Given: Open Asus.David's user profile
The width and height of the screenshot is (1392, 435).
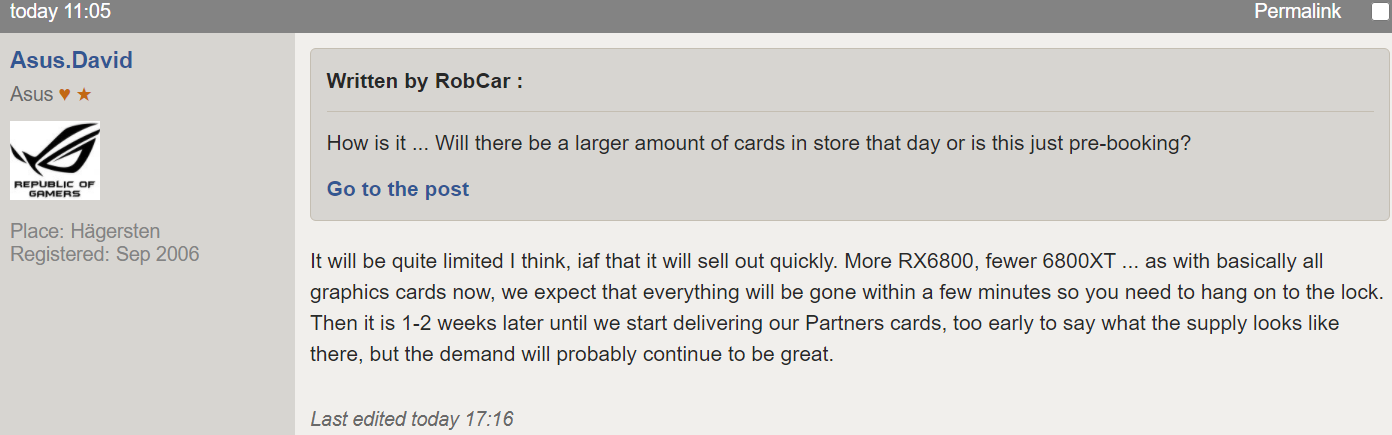Looking at the screenshot, I should click(71, 60).
